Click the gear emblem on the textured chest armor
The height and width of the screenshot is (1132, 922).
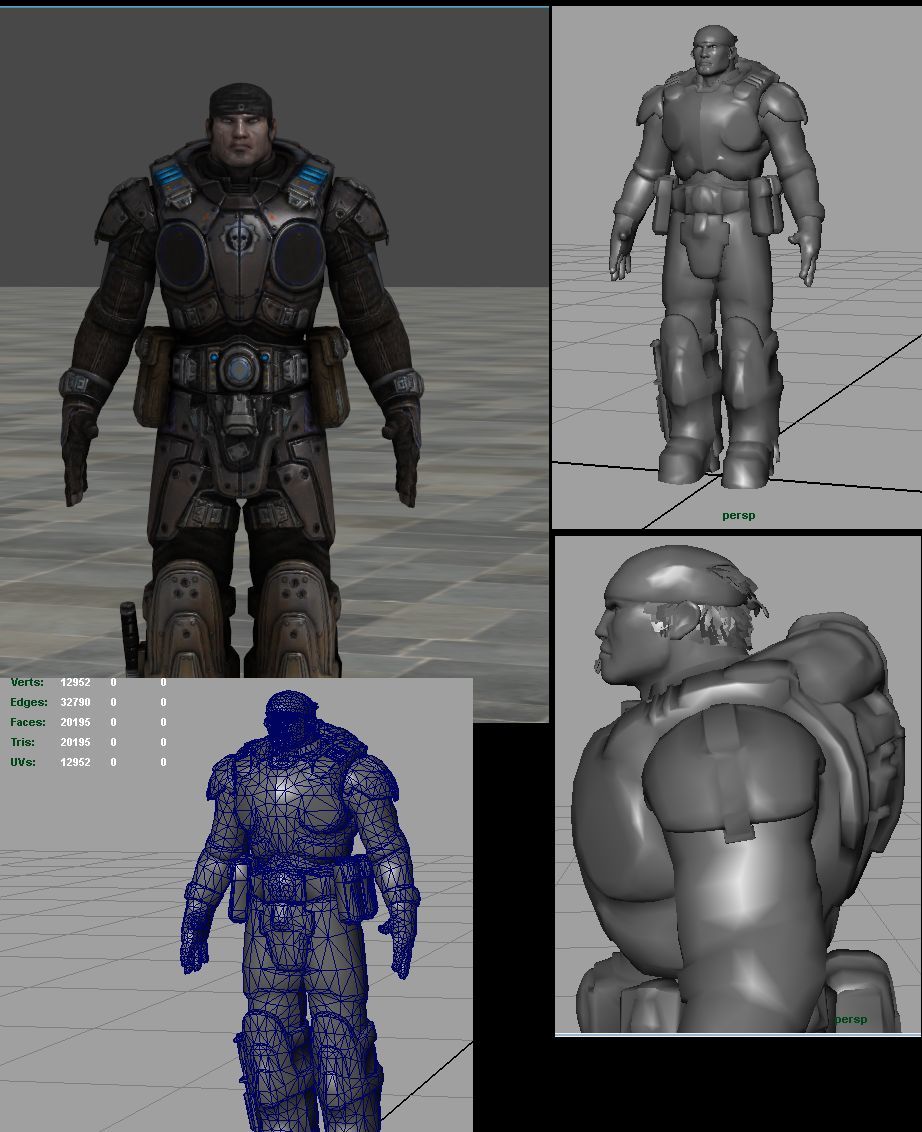[240, 238]
